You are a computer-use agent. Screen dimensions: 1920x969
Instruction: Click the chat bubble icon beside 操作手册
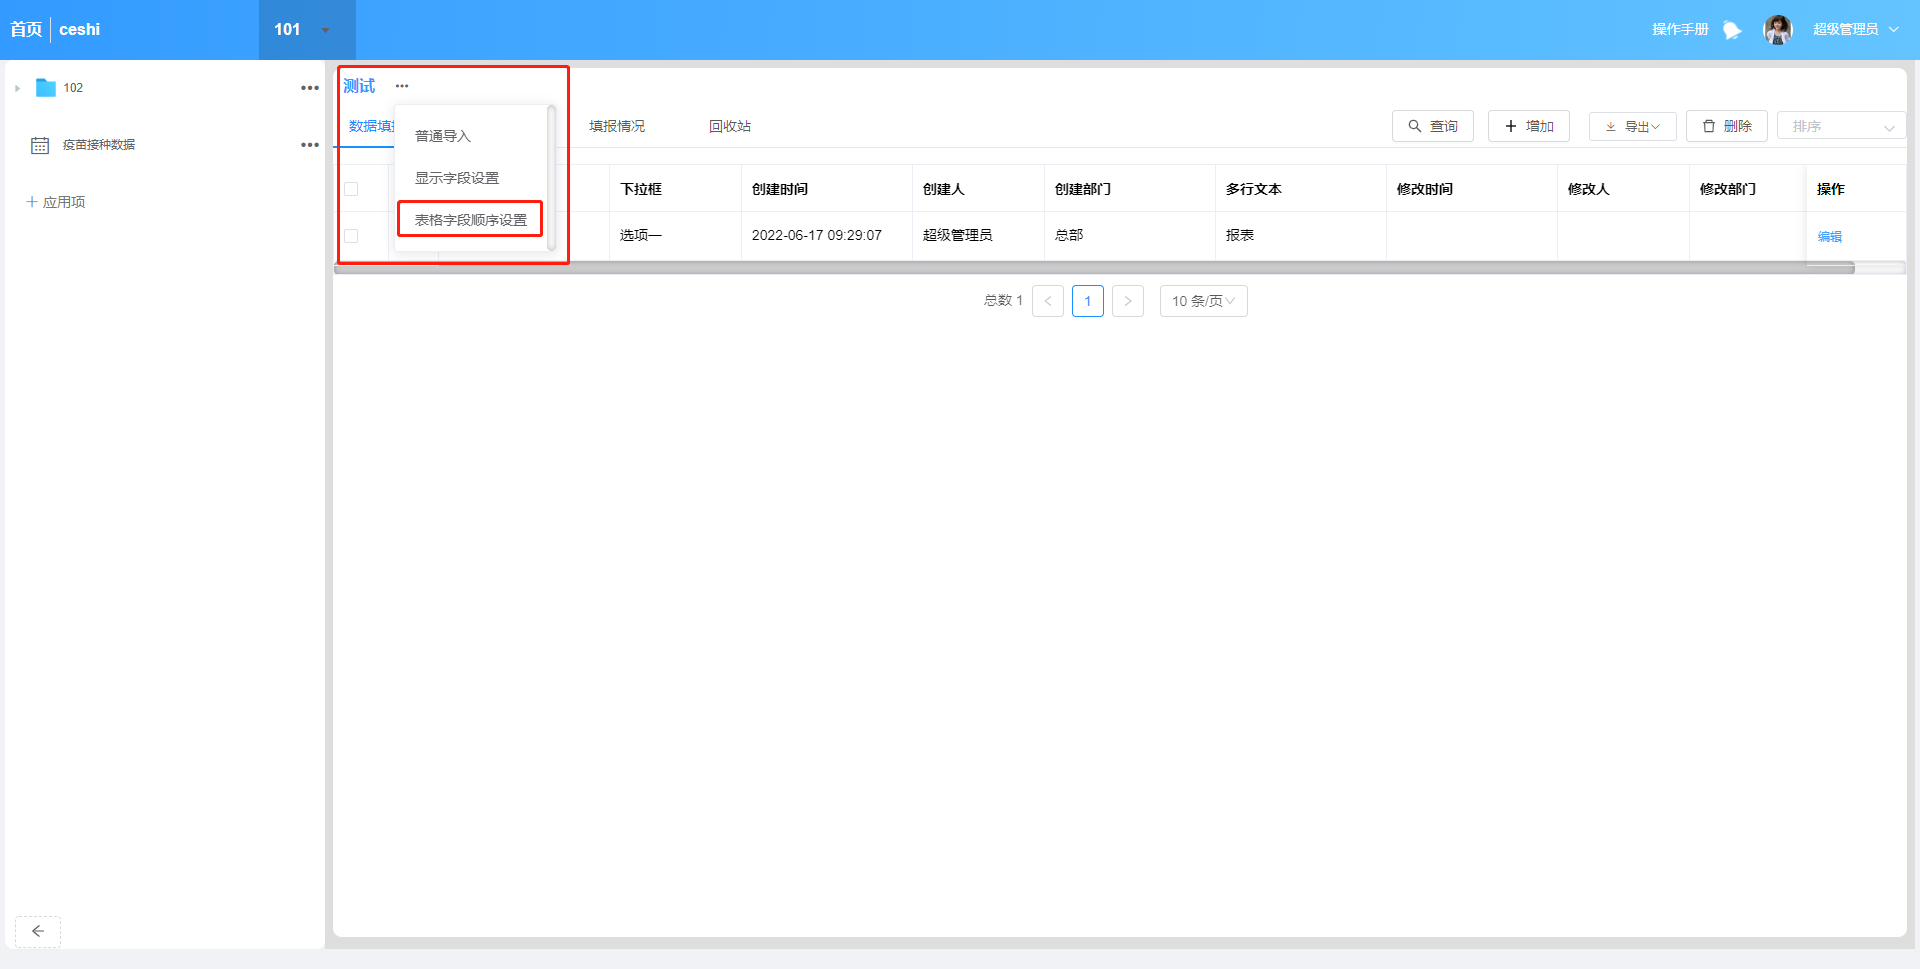1732,30
